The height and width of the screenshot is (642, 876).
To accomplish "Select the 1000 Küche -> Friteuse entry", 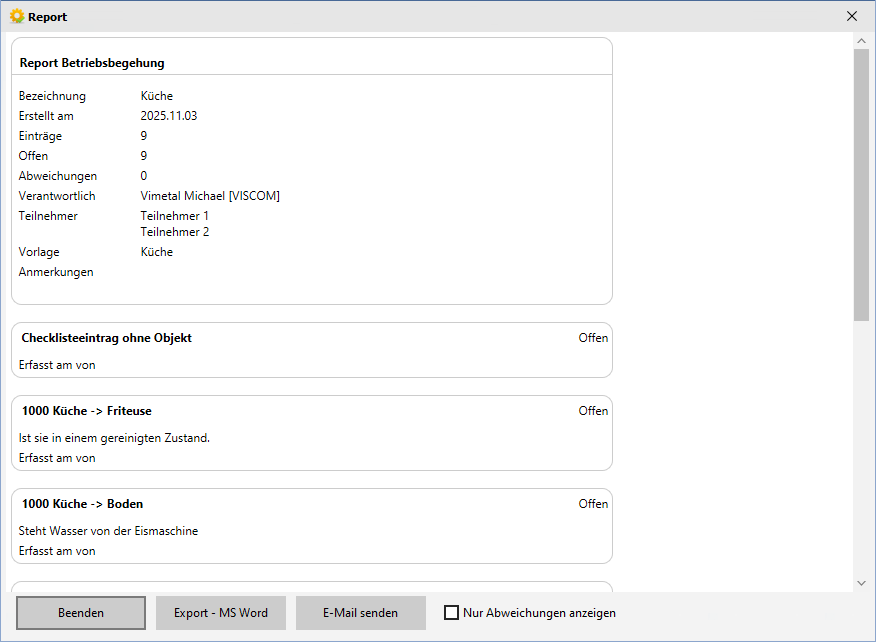I will (x=87, y=411).
